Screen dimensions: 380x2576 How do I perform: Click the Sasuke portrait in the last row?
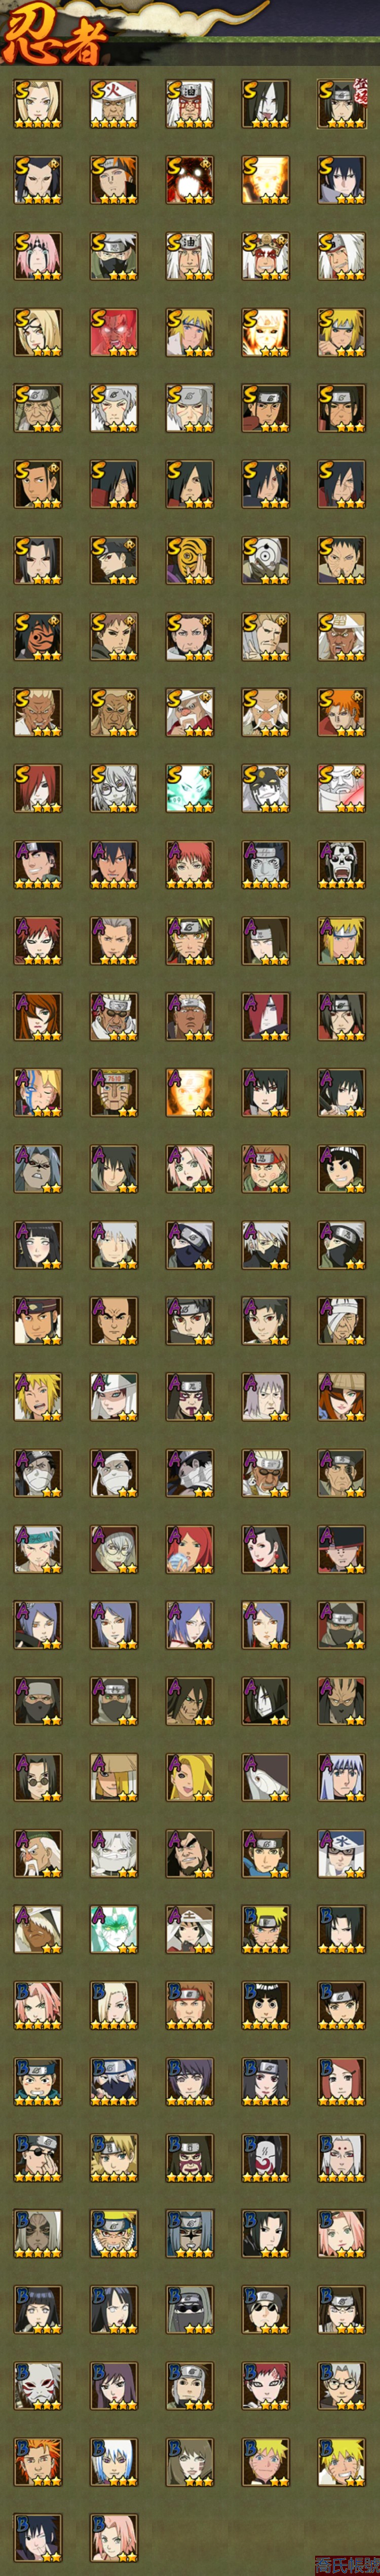(x=38, y=2536)
